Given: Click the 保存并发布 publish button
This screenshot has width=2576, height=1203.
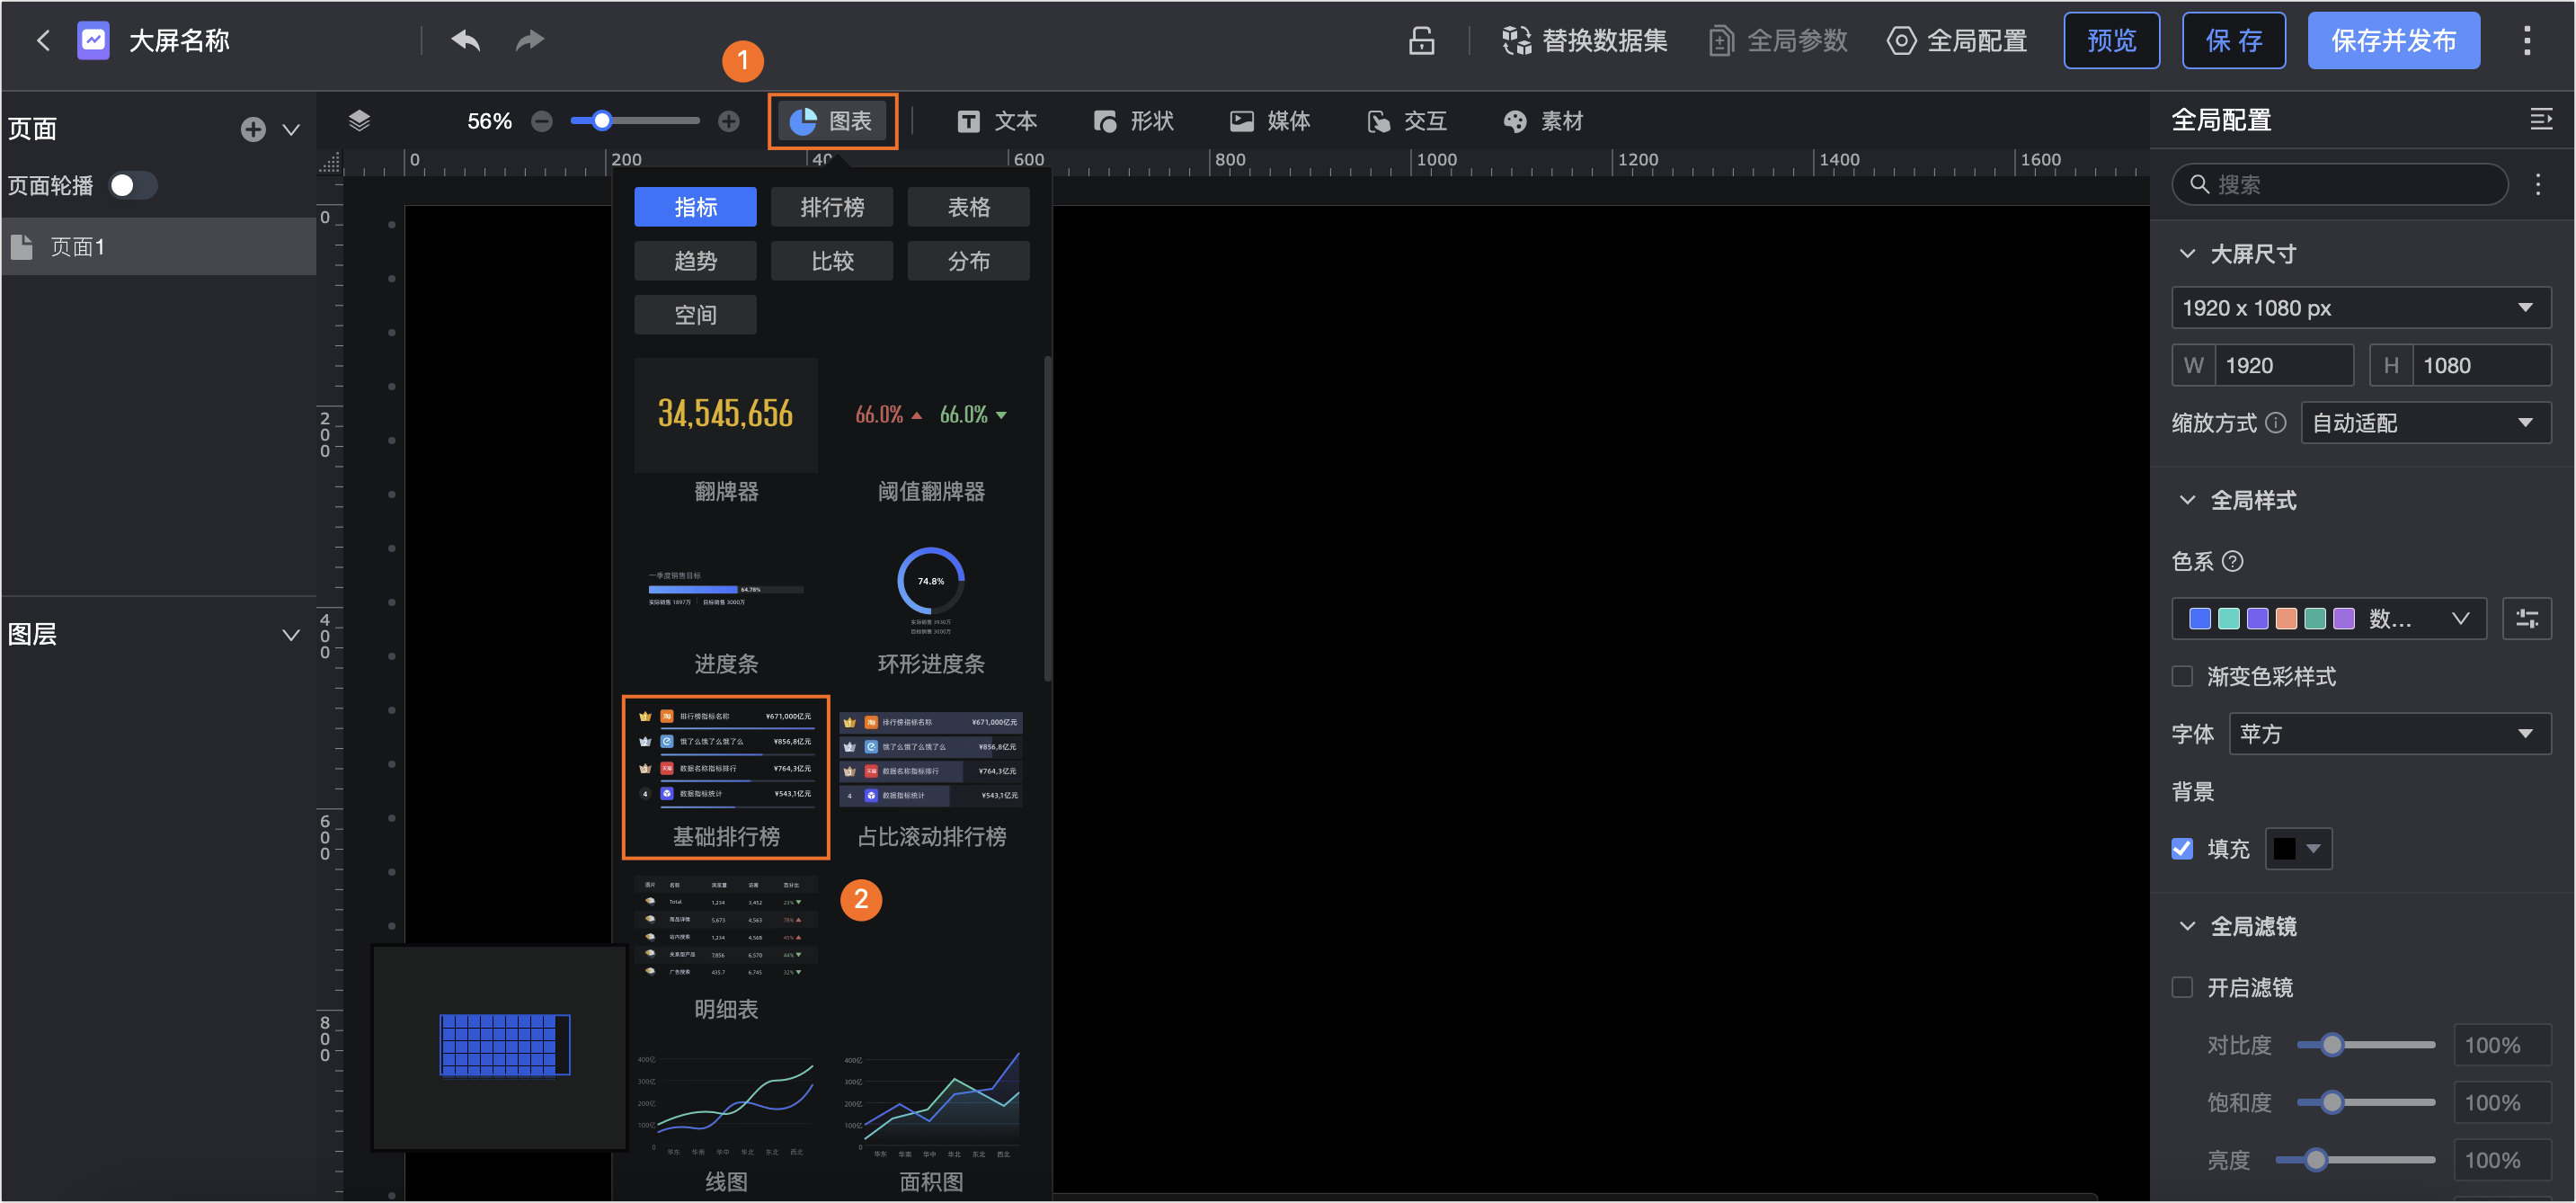Looking at the screenshot, I should click(2394, 40).
